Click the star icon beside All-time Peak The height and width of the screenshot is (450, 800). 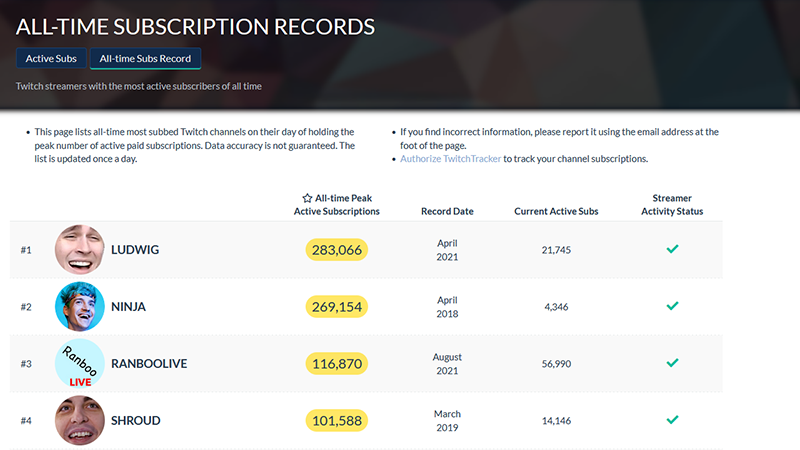coord(307,198)
